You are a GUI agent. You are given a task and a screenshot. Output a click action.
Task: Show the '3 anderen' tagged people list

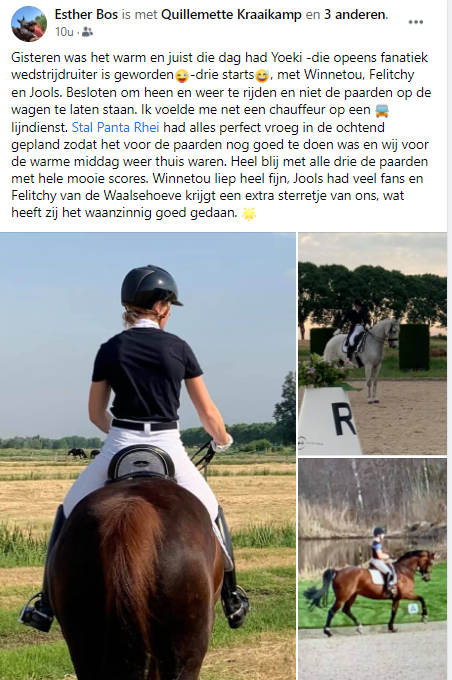coord(355,14)
